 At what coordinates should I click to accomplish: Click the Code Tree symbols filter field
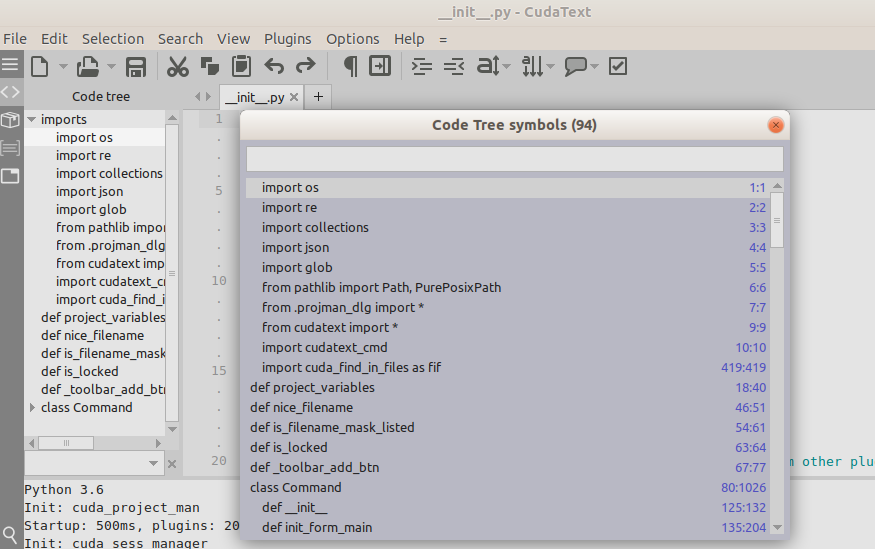tap(514, 159)
